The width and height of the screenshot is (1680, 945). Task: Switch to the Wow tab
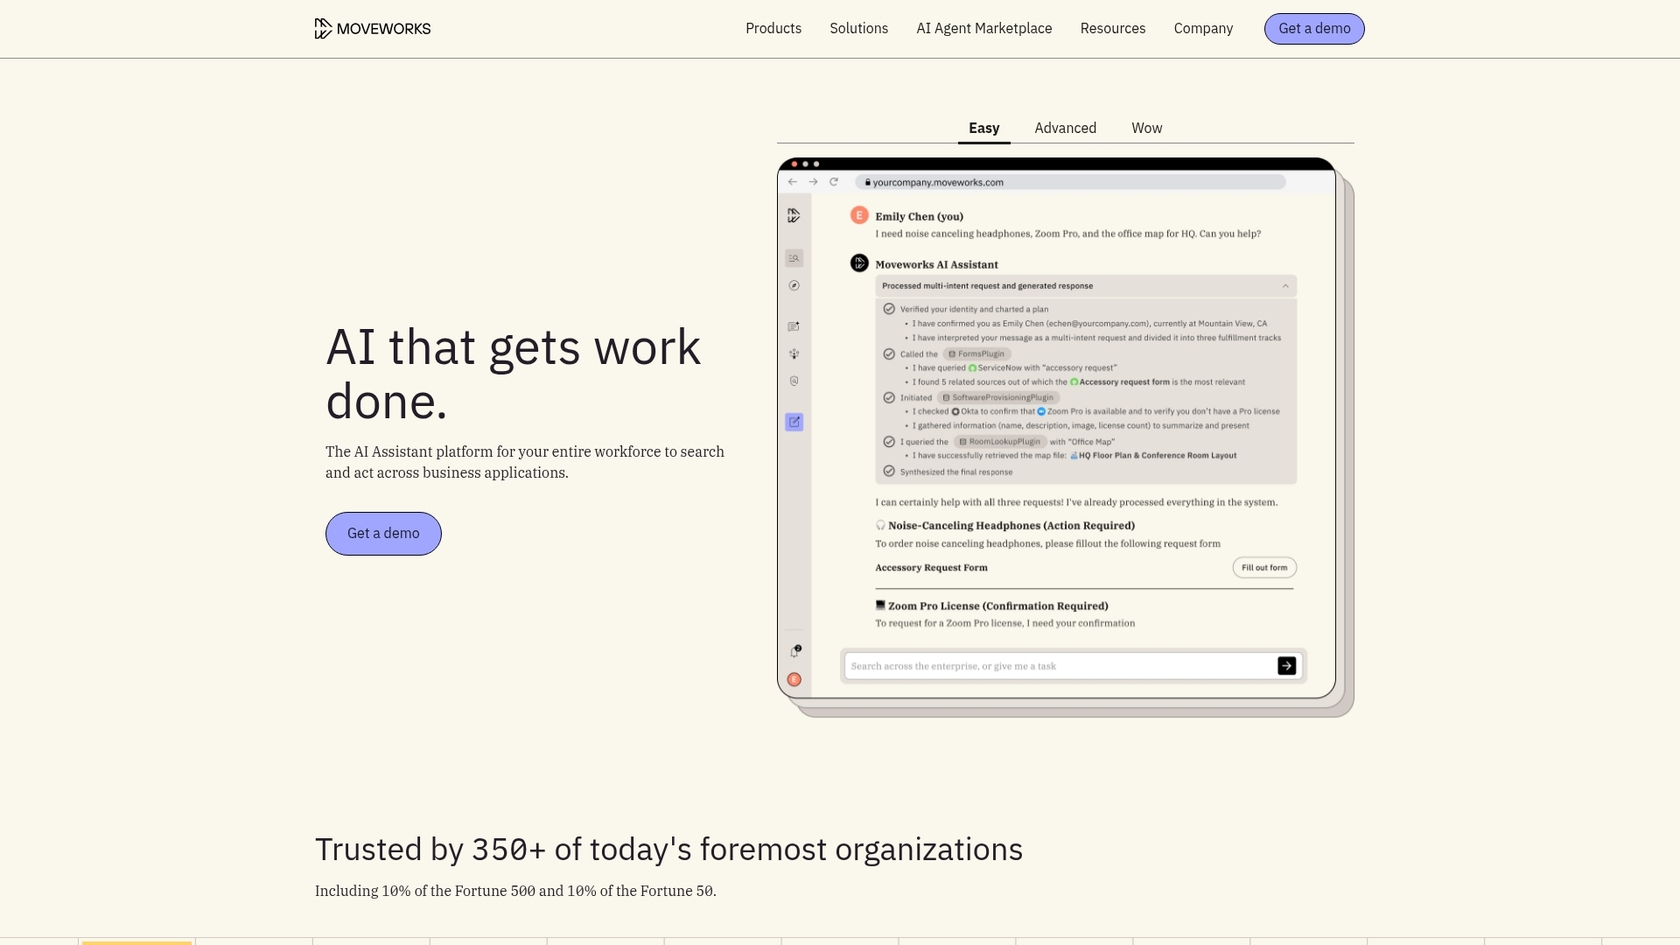pyautogui.click(x=1146, y=128)
